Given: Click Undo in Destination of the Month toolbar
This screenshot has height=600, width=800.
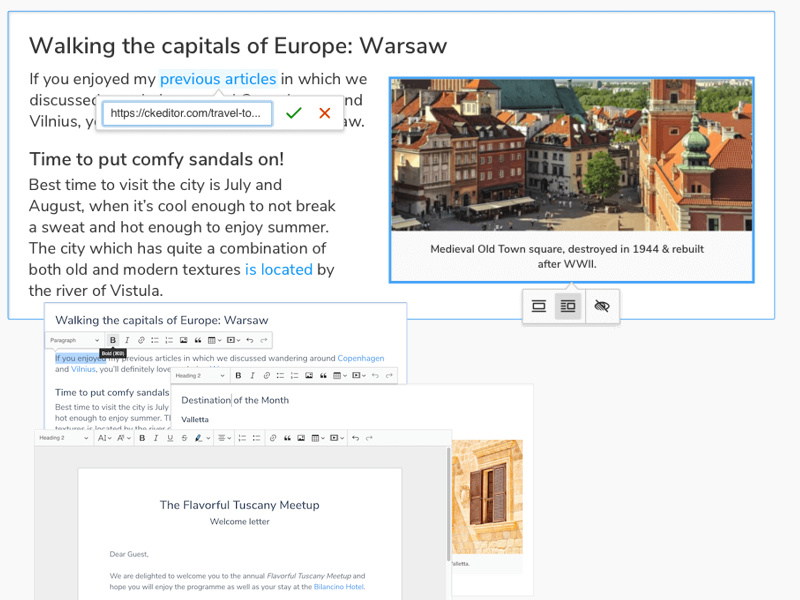Looking at the screenshot, I should (376, 376).
